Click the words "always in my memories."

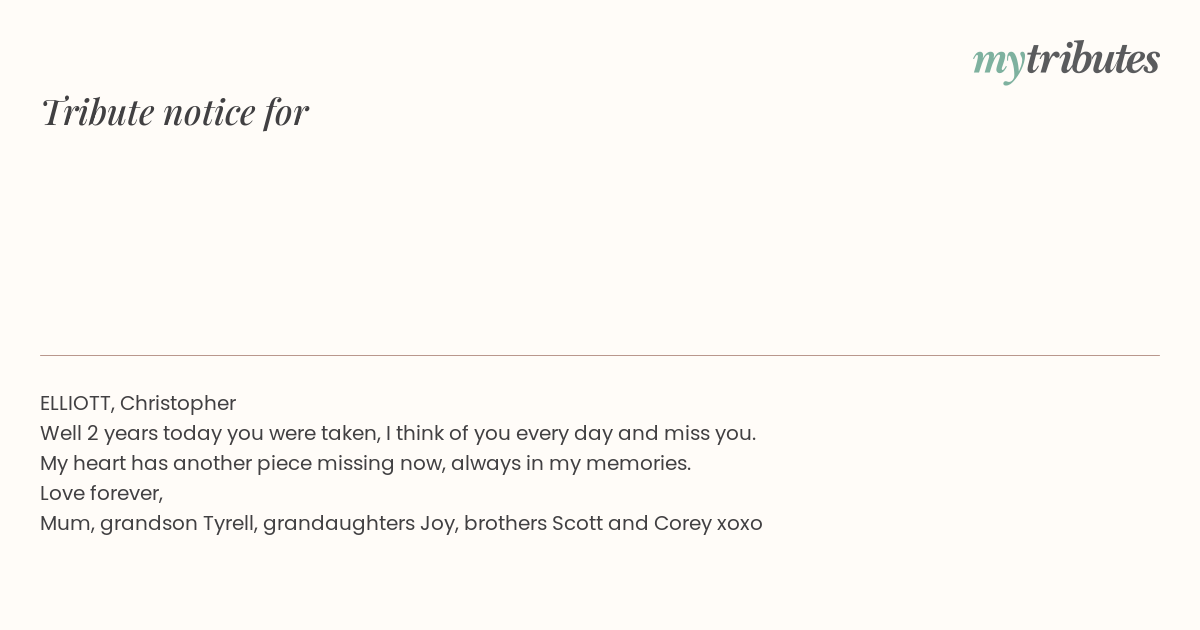click(x=571, y=463)
